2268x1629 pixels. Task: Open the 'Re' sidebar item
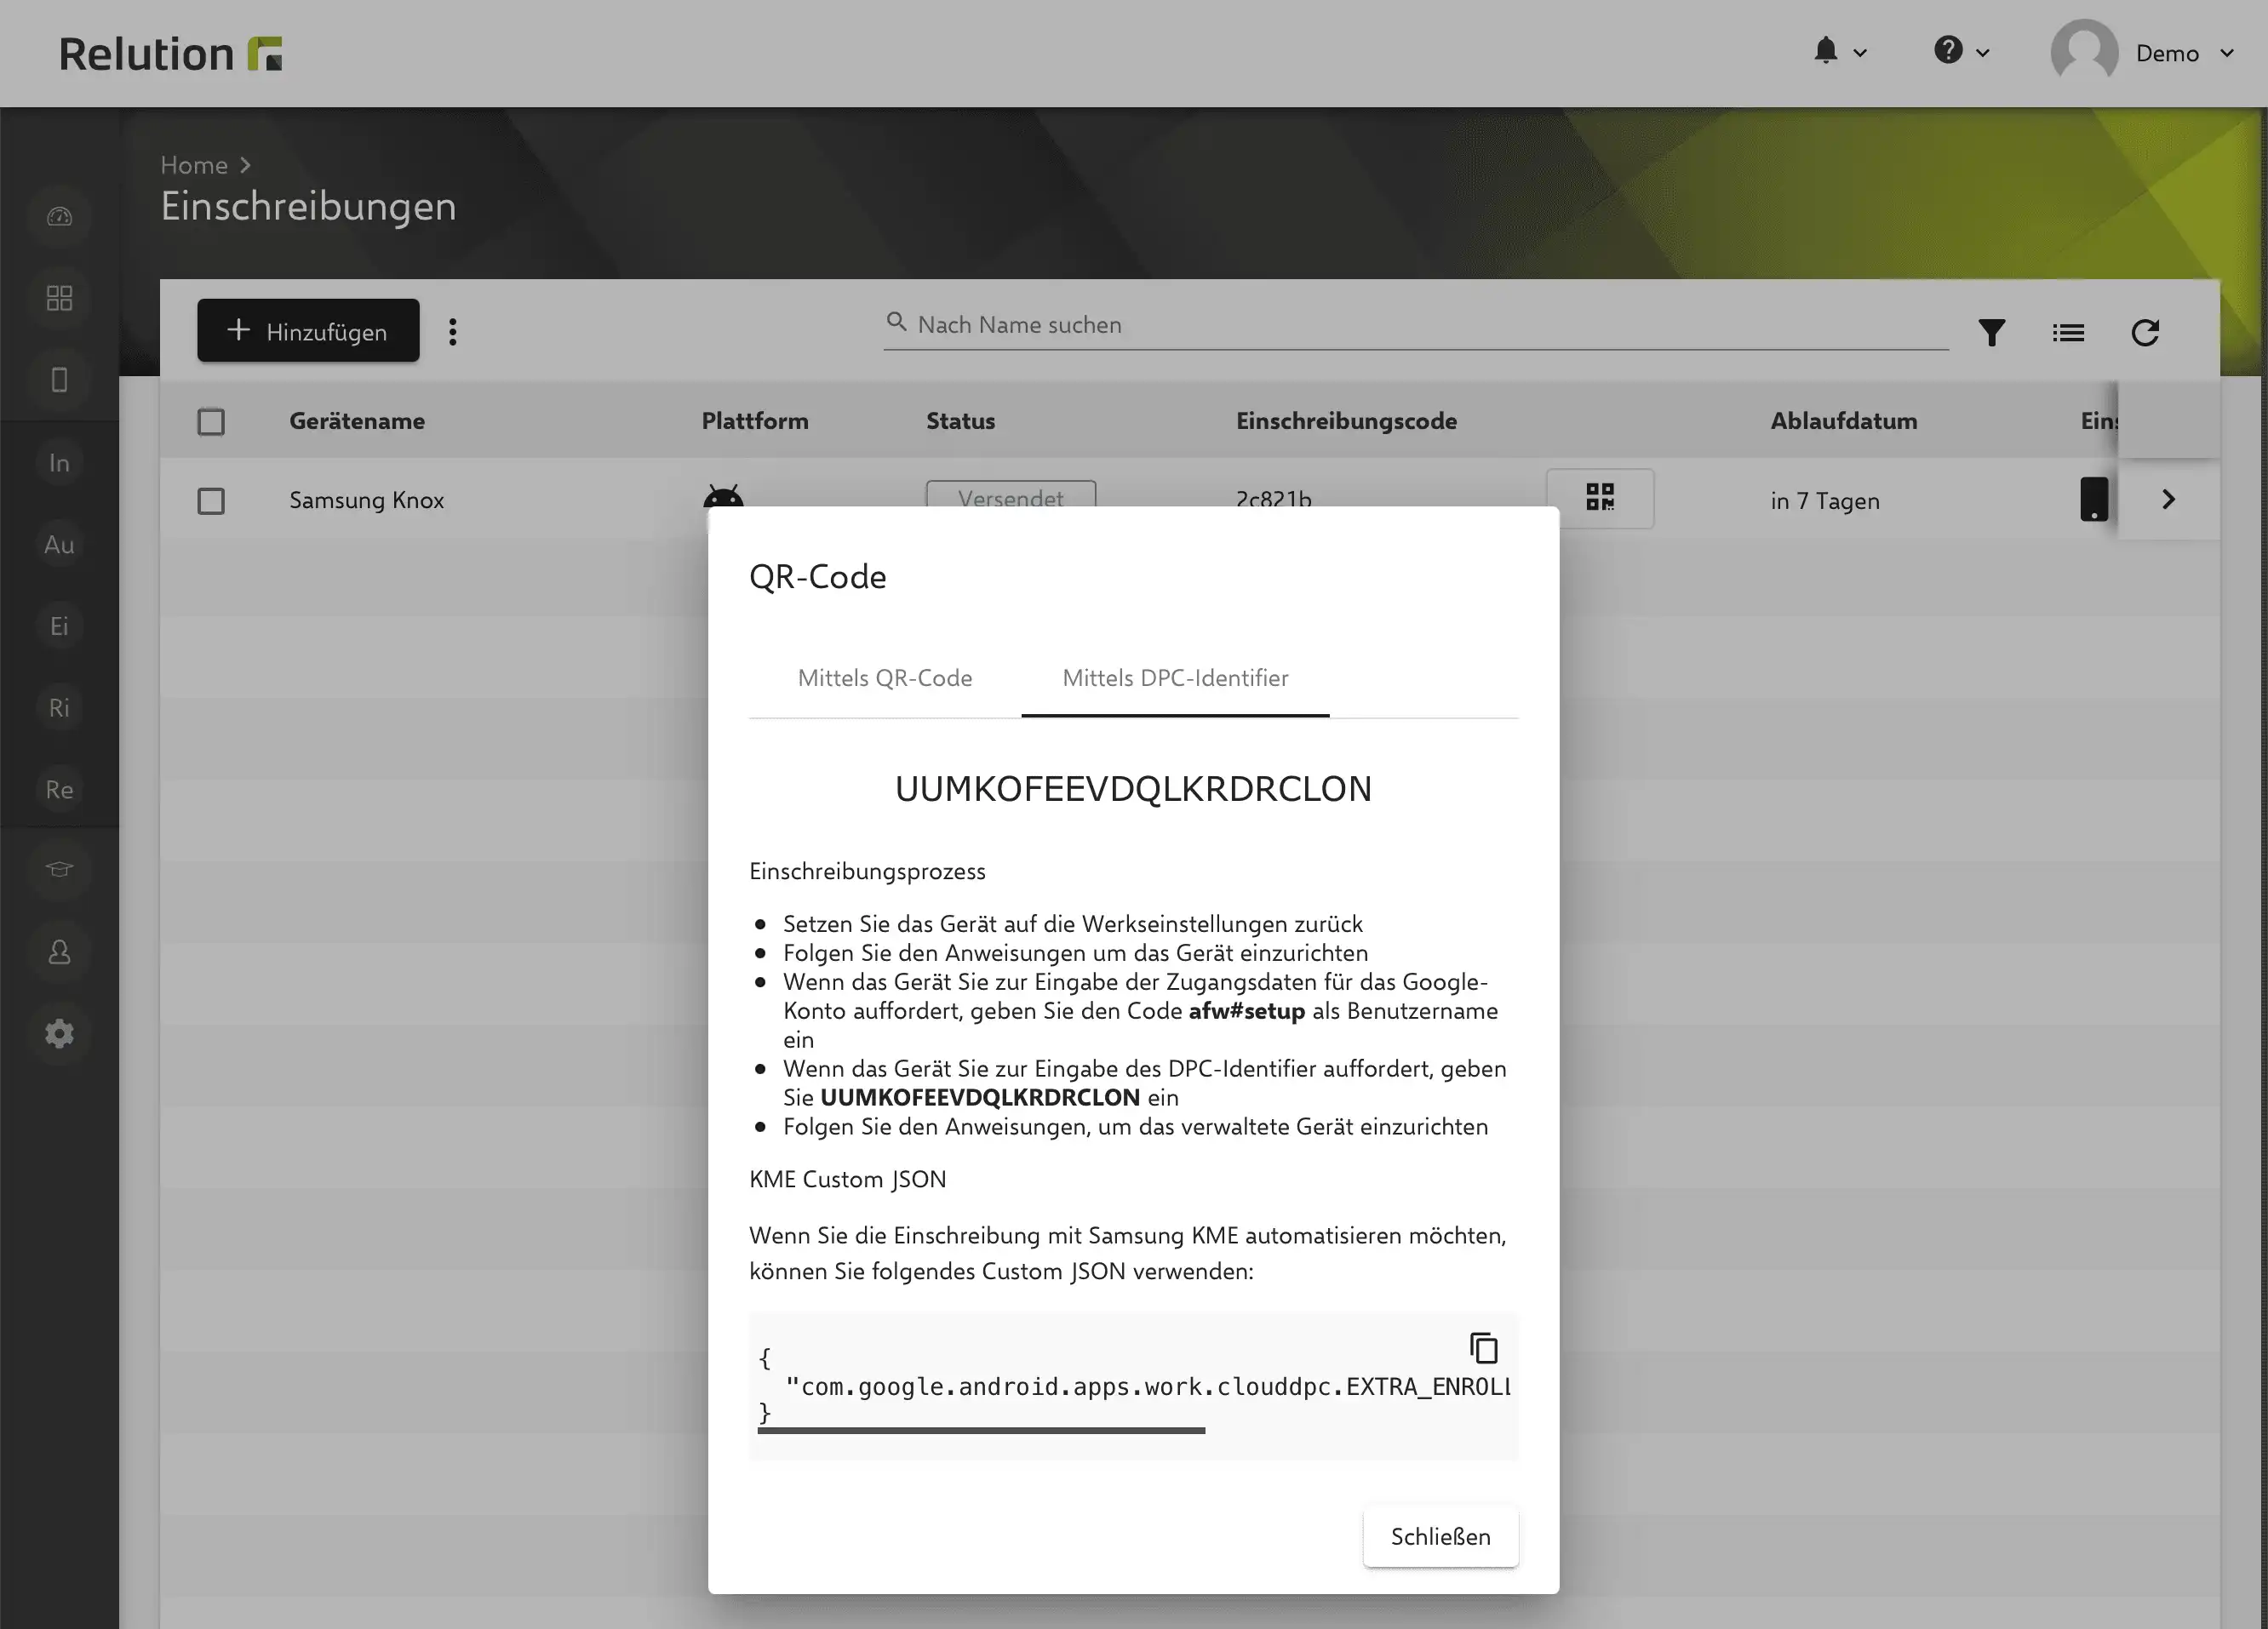click(59, 790)
